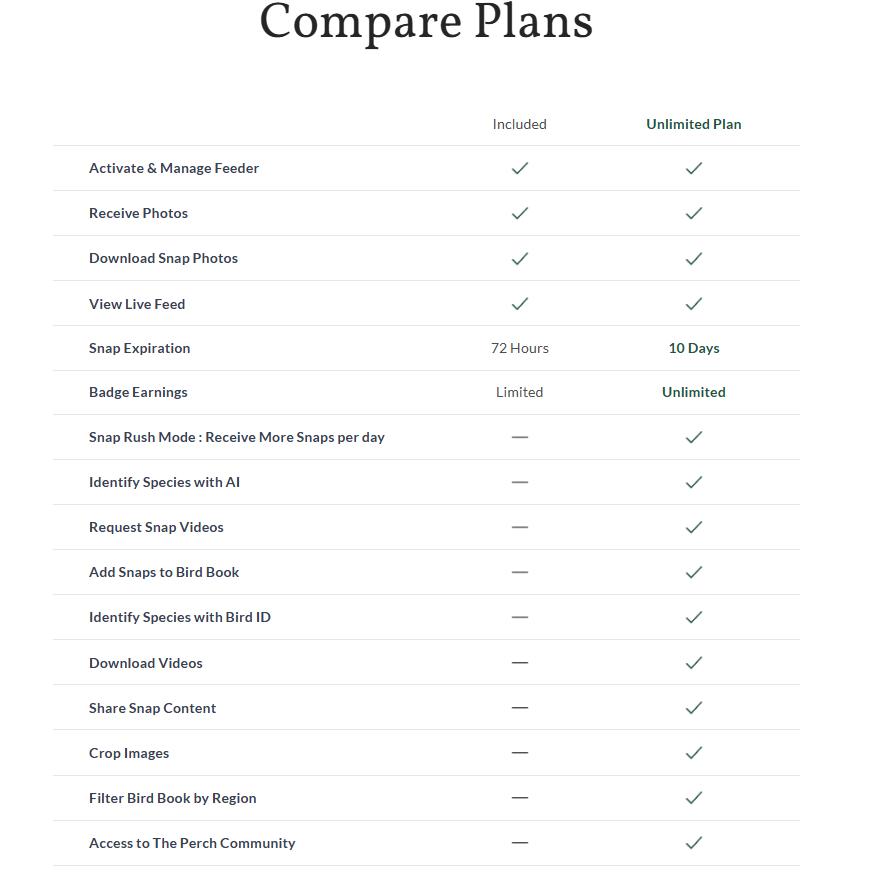Image resolution: width=870 pixels, height=870 pixels.
Task: Click the Unlimited Plan checkmark for Receive Photos
Action: tap(694, 213)
